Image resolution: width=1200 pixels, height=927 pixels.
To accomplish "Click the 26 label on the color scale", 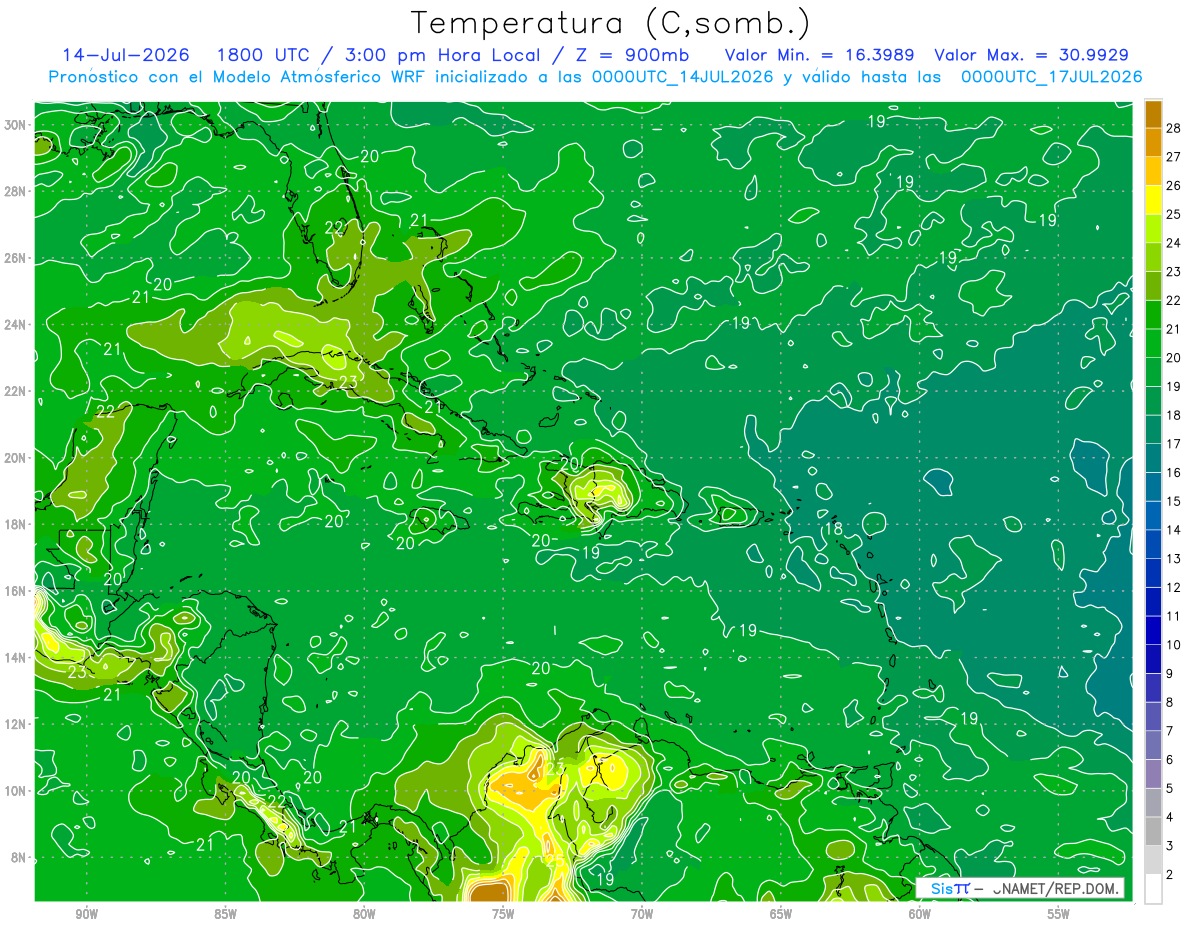I will [1173, 185].
